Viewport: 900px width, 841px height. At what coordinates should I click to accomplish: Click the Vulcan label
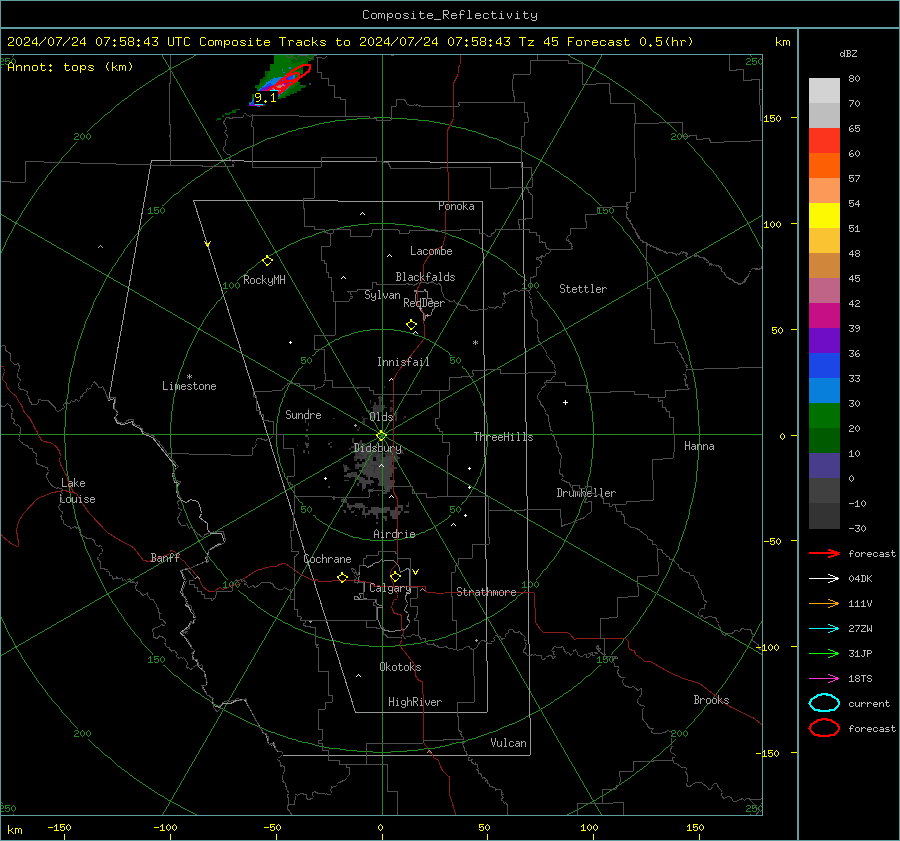(508, 743)
